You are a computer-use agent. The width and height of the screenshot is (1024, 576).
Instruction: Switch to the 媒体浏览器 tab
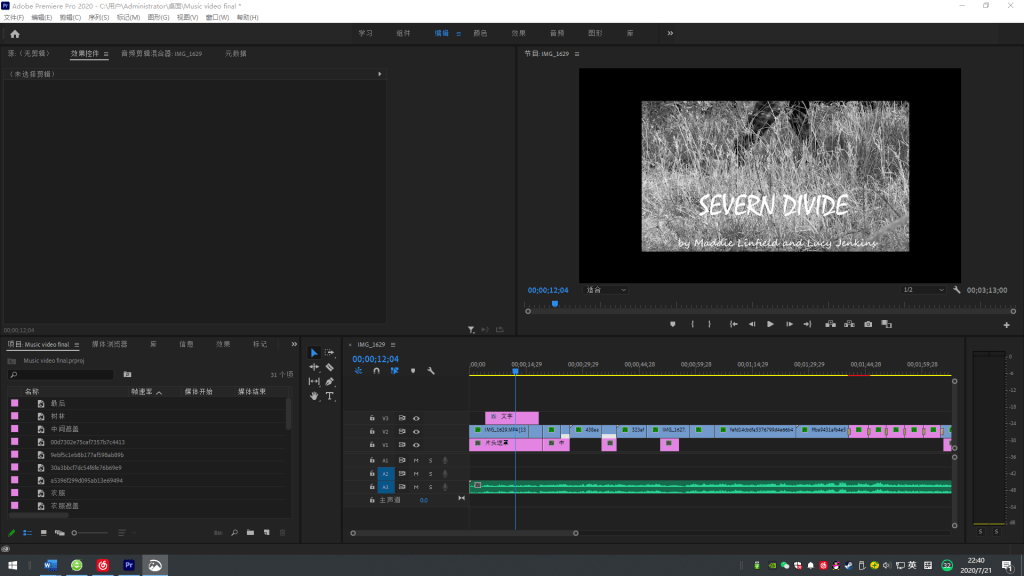tap(109, 344)
